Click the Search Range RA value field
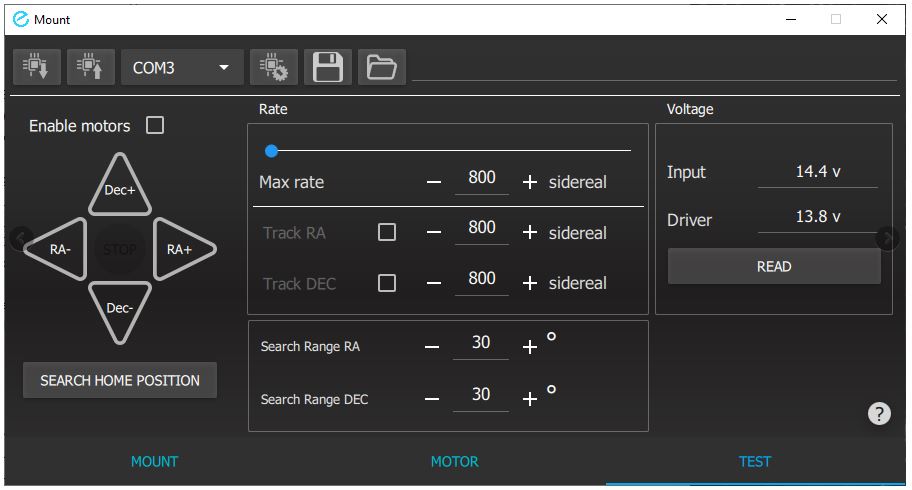The height and width of the screenshot is (490, 912). (480, 343)
